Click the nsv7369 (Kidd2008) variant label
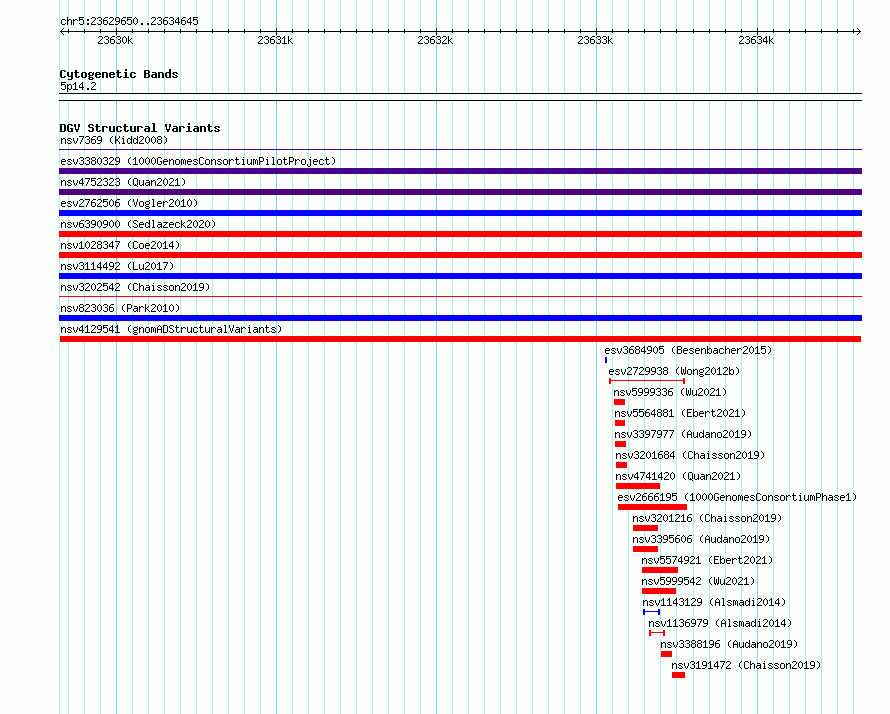This screenshot has height=714, width=890. (114, 140)
